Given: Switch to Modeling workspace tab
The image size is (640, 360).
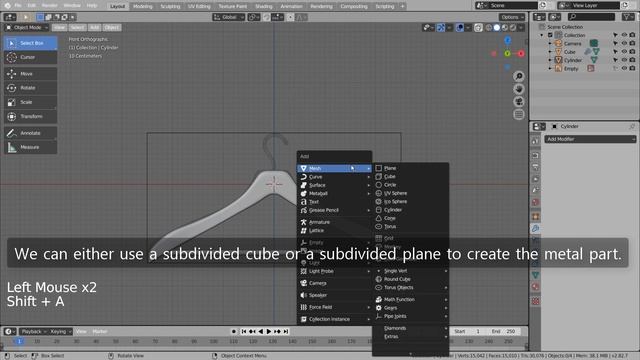Looking at the screenshot, I should click(142, 6).
